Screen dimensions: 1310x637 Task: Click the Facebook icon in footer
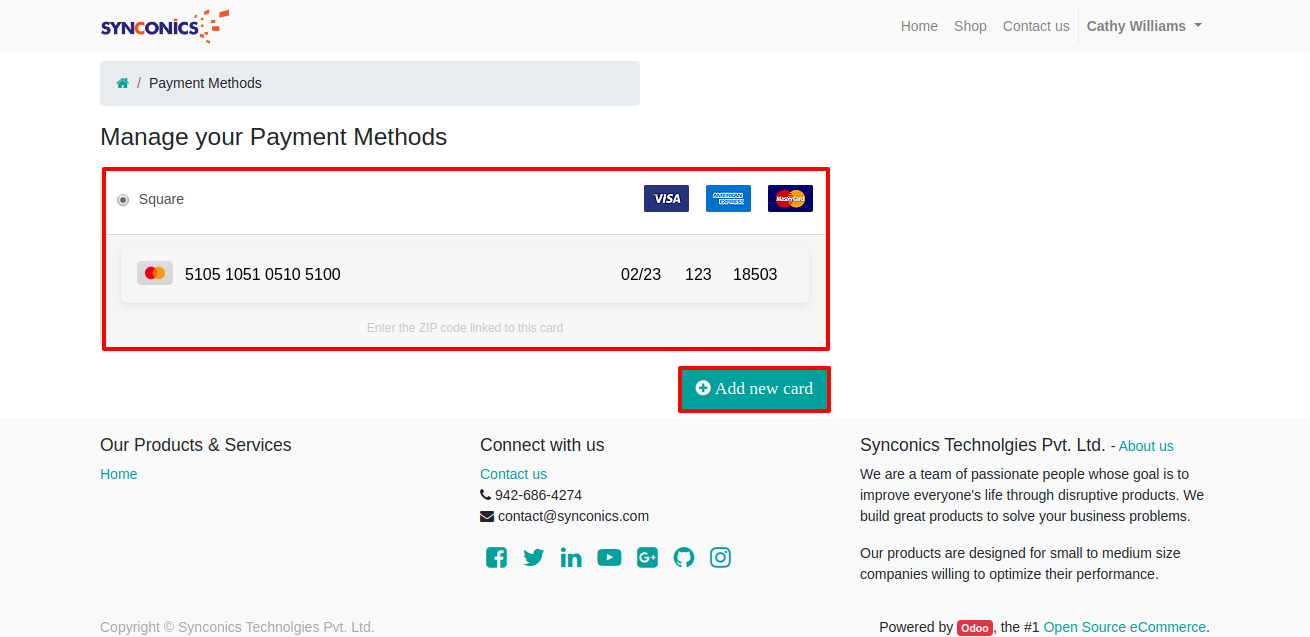point(496,558)
